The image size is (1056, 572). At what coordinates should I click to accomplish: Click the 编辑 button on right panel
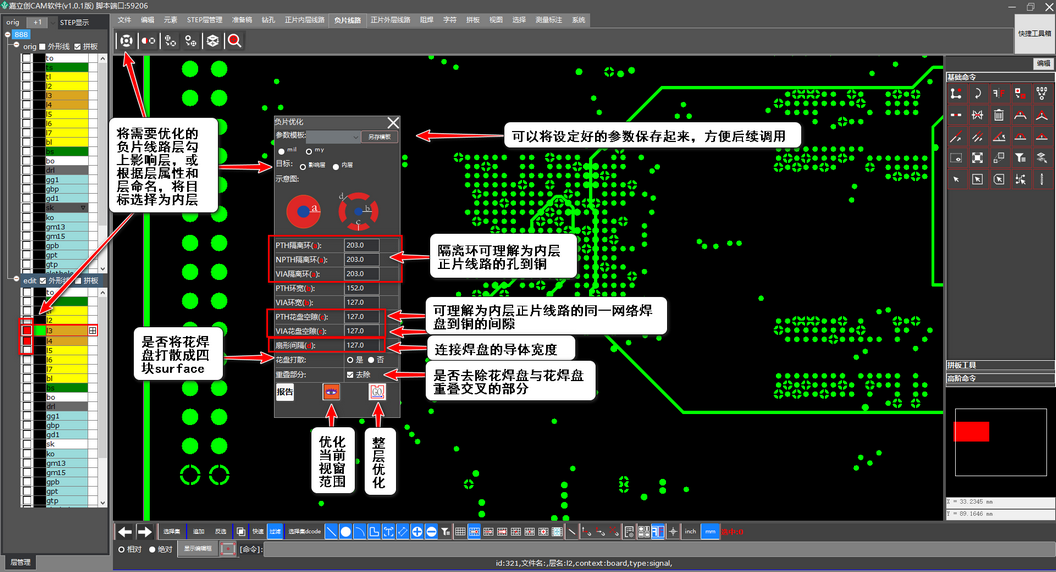(x=1043, y=63)
